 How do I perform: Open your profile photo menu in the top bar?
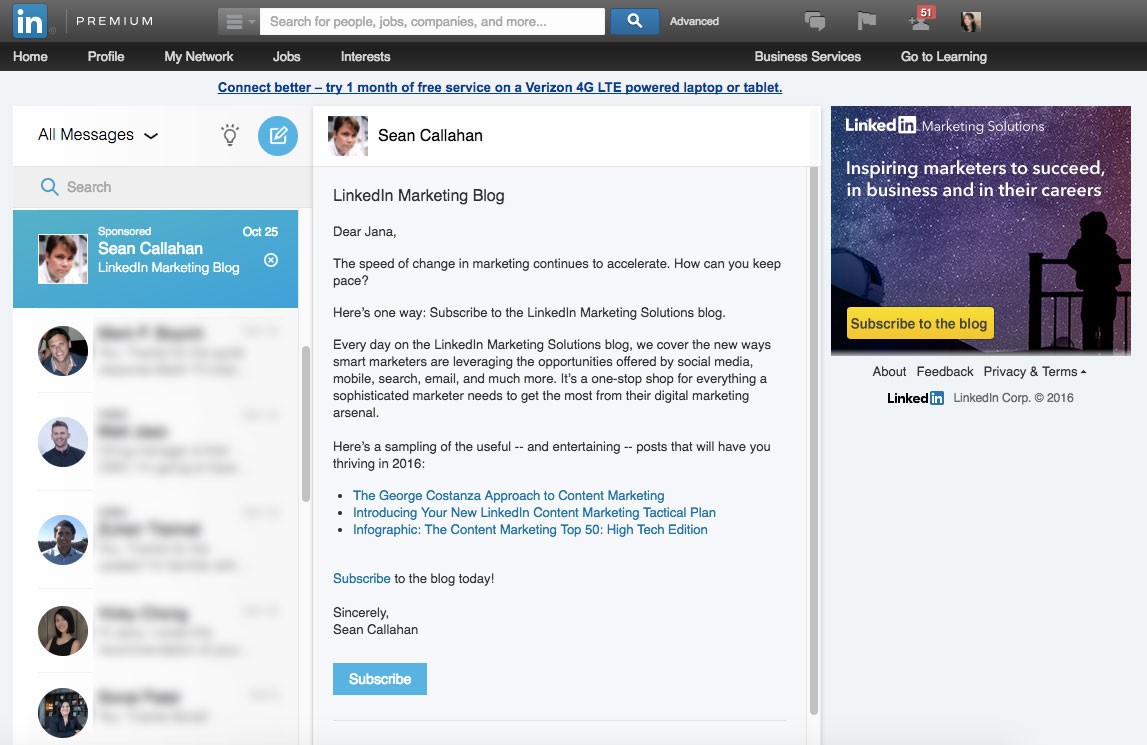pos(968,20)
